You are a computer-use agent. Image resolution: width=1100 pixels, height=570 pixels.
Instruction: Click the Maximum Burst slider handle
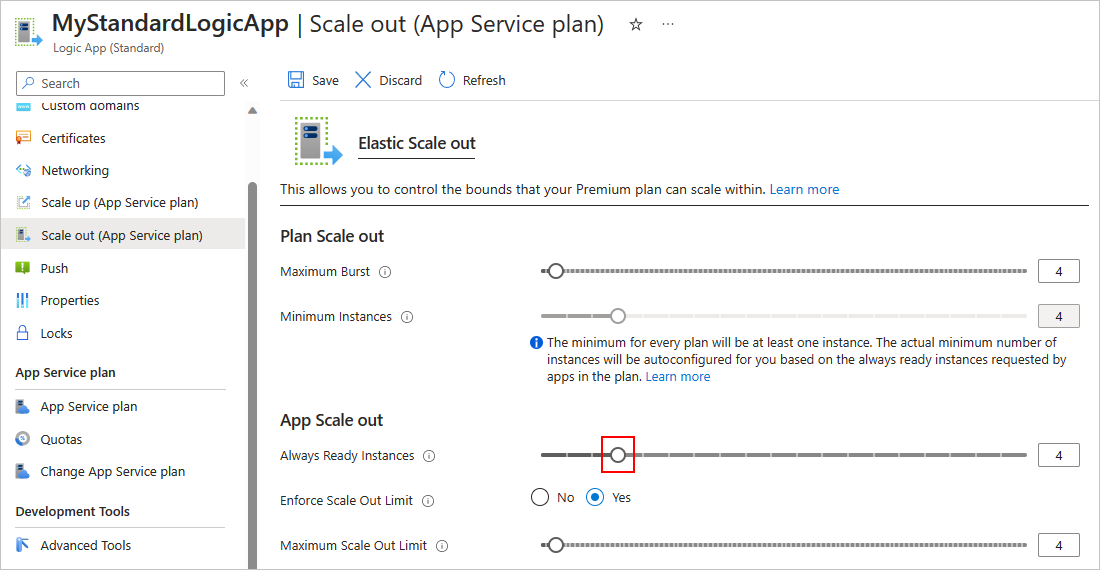click(556, 271)
